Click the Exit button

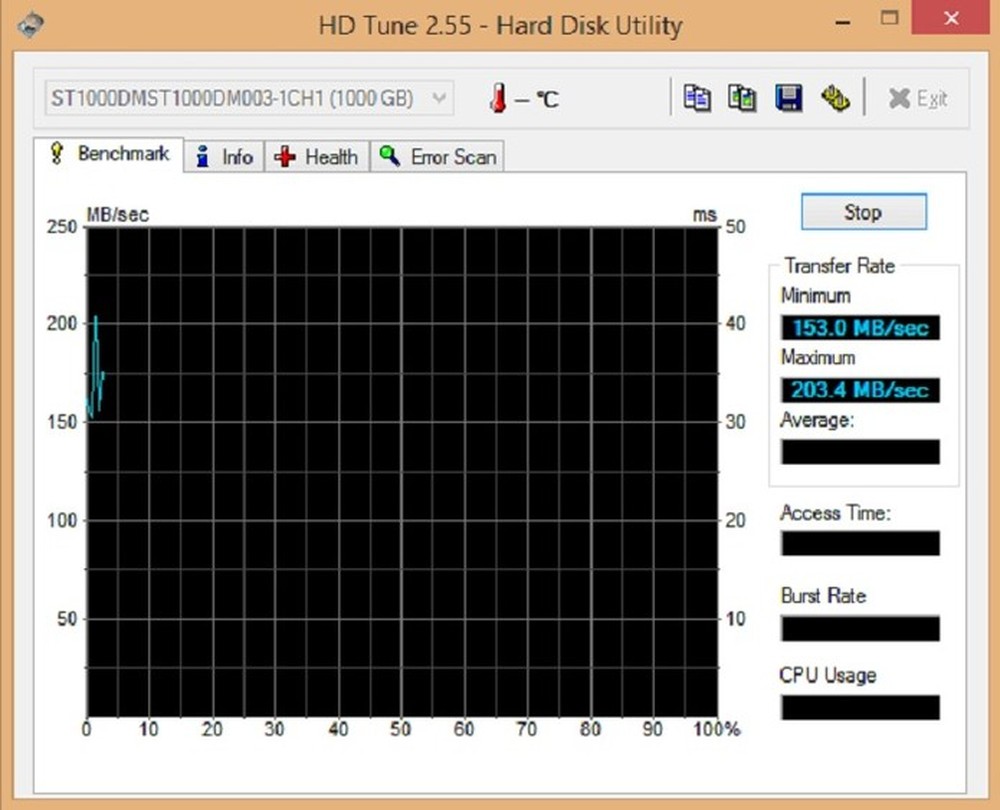point(917,97)
